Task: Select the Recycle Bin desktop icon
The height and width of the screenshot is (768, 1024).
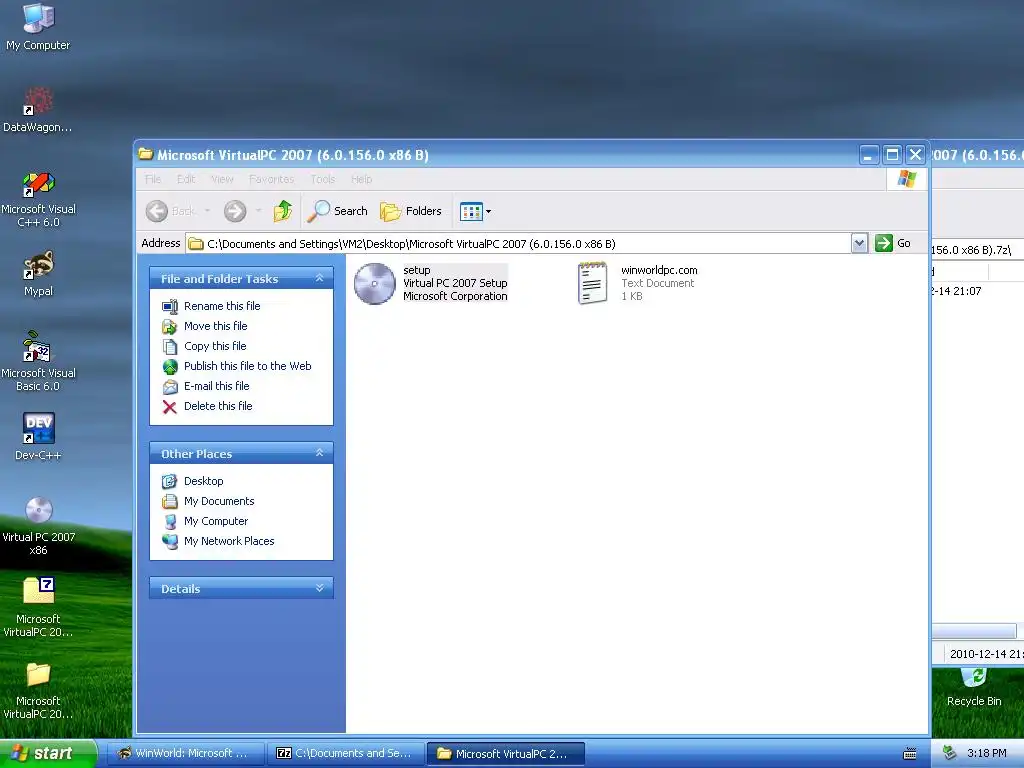Action: pyautogui.click(x=974, y=688)
